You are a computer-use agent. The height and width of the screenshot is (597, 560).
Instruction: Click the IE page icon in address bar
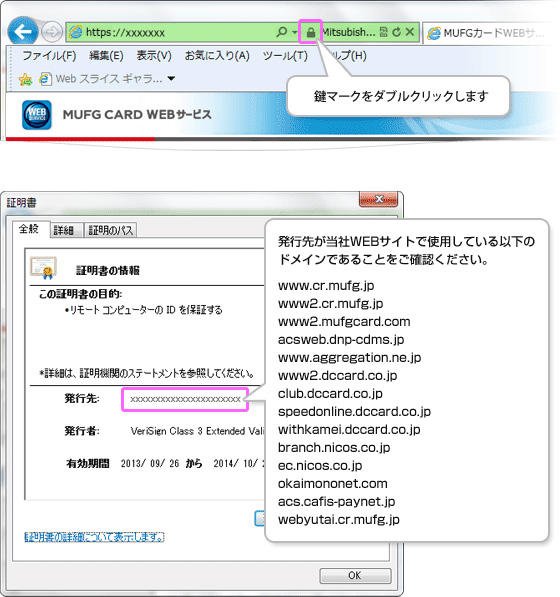(75, 32)
